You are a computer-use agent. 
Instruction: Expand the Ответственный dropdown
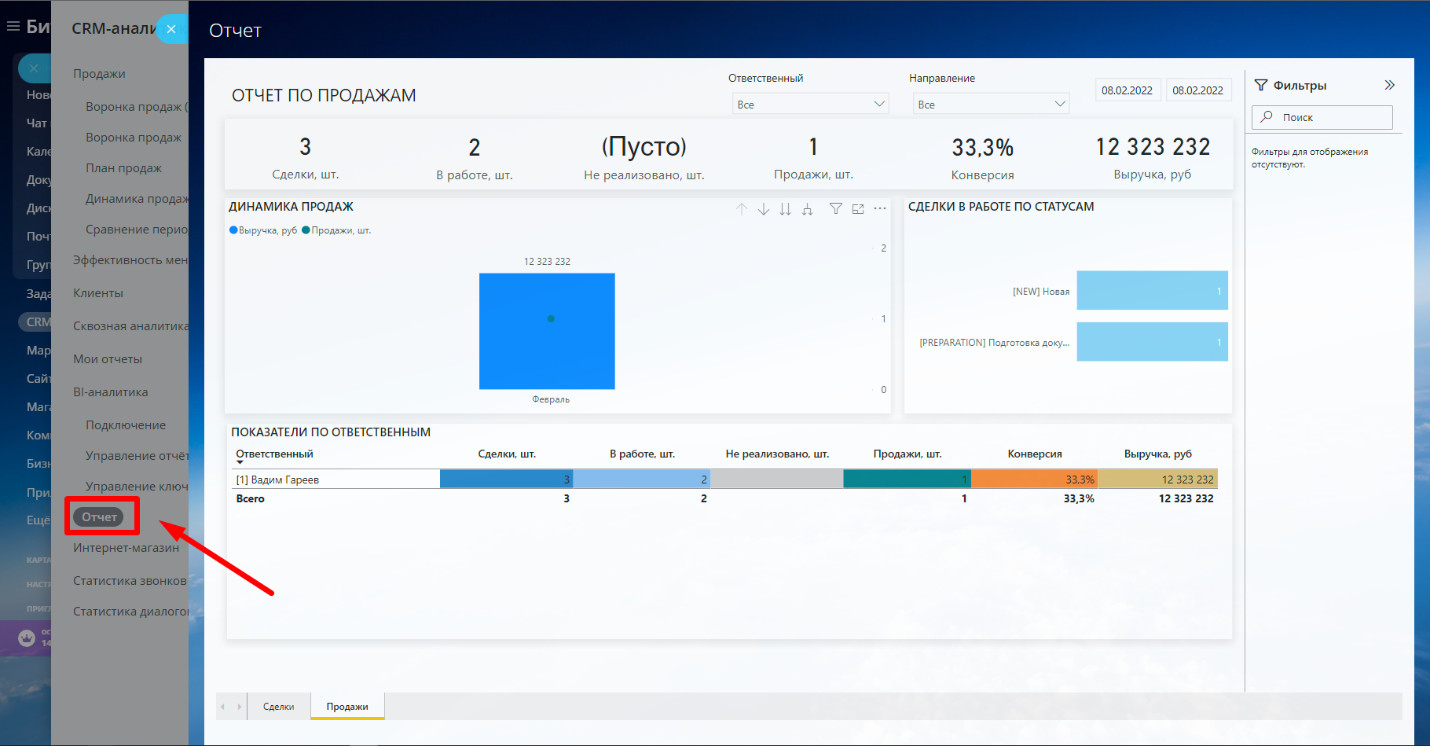811,104
